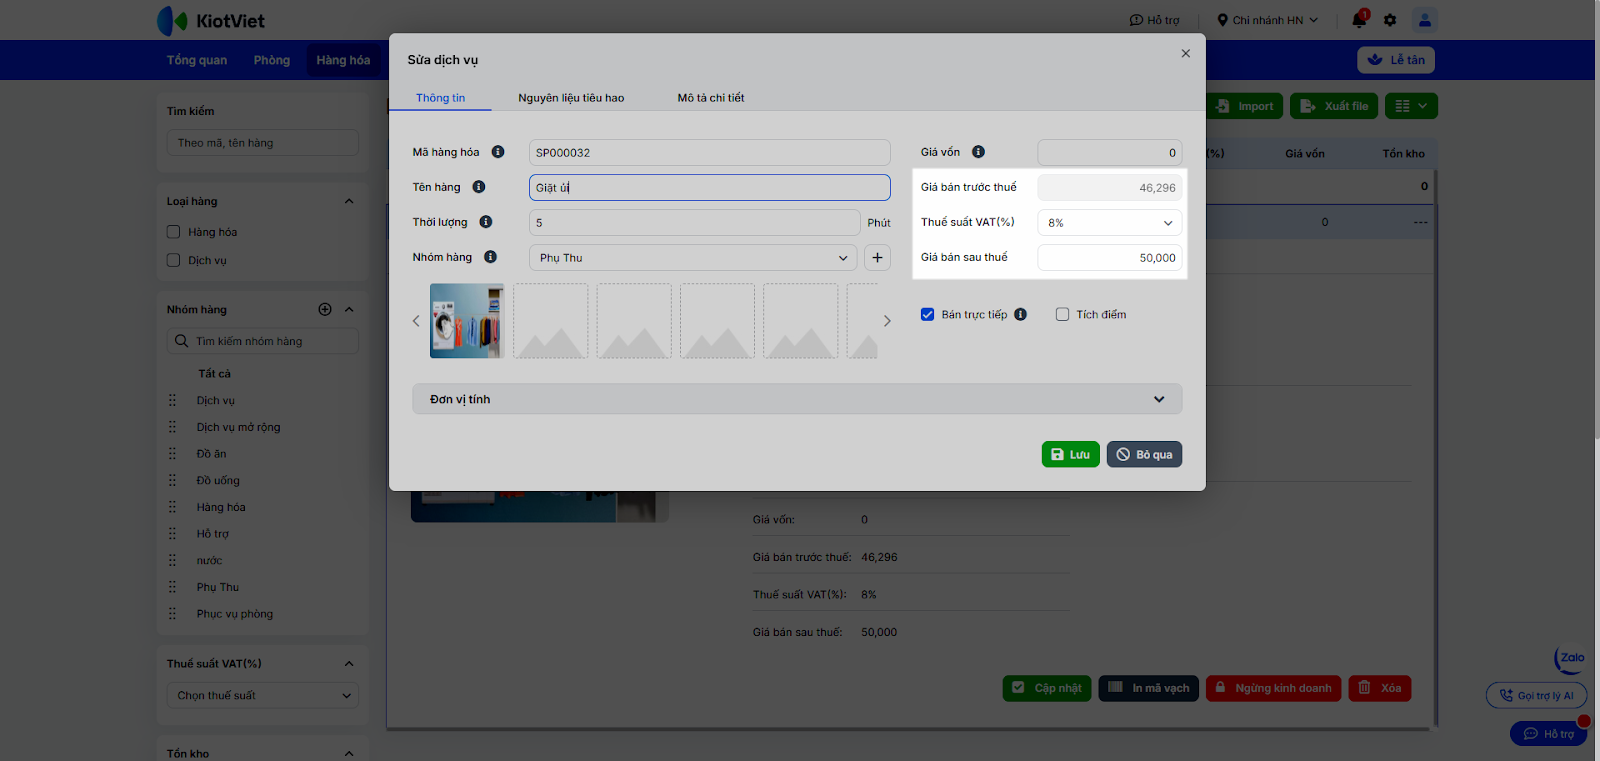Click info icon next to Bán trực tiếp

(1020, 314)
